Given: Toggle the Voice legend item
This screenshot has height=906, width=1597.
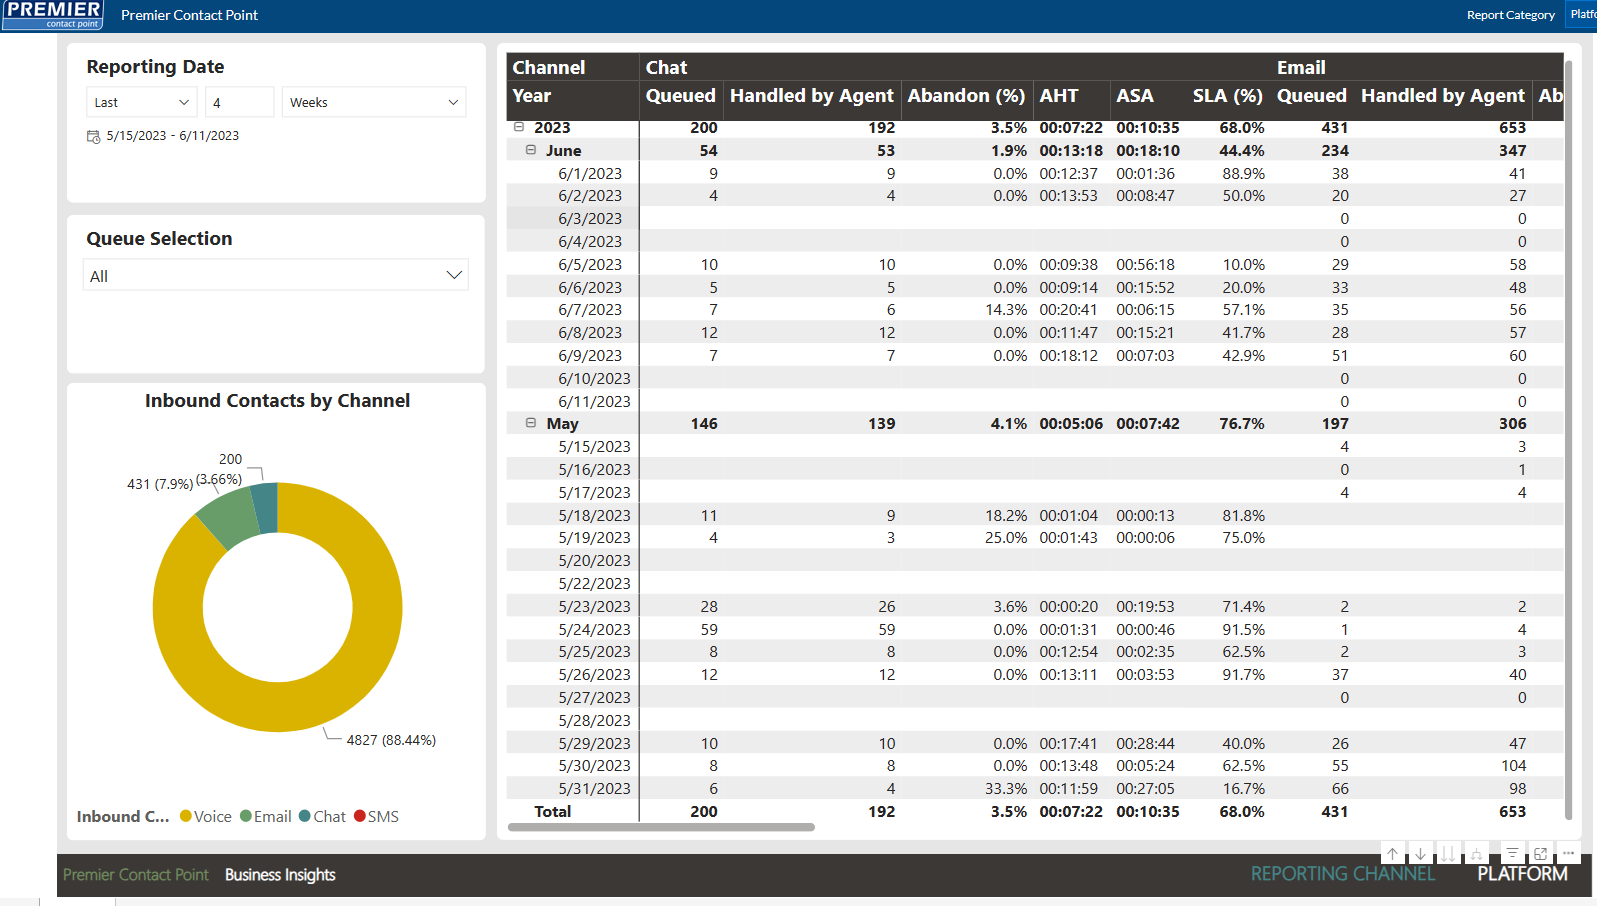Looking at the screenshot, I should click(x=206, y=817).
